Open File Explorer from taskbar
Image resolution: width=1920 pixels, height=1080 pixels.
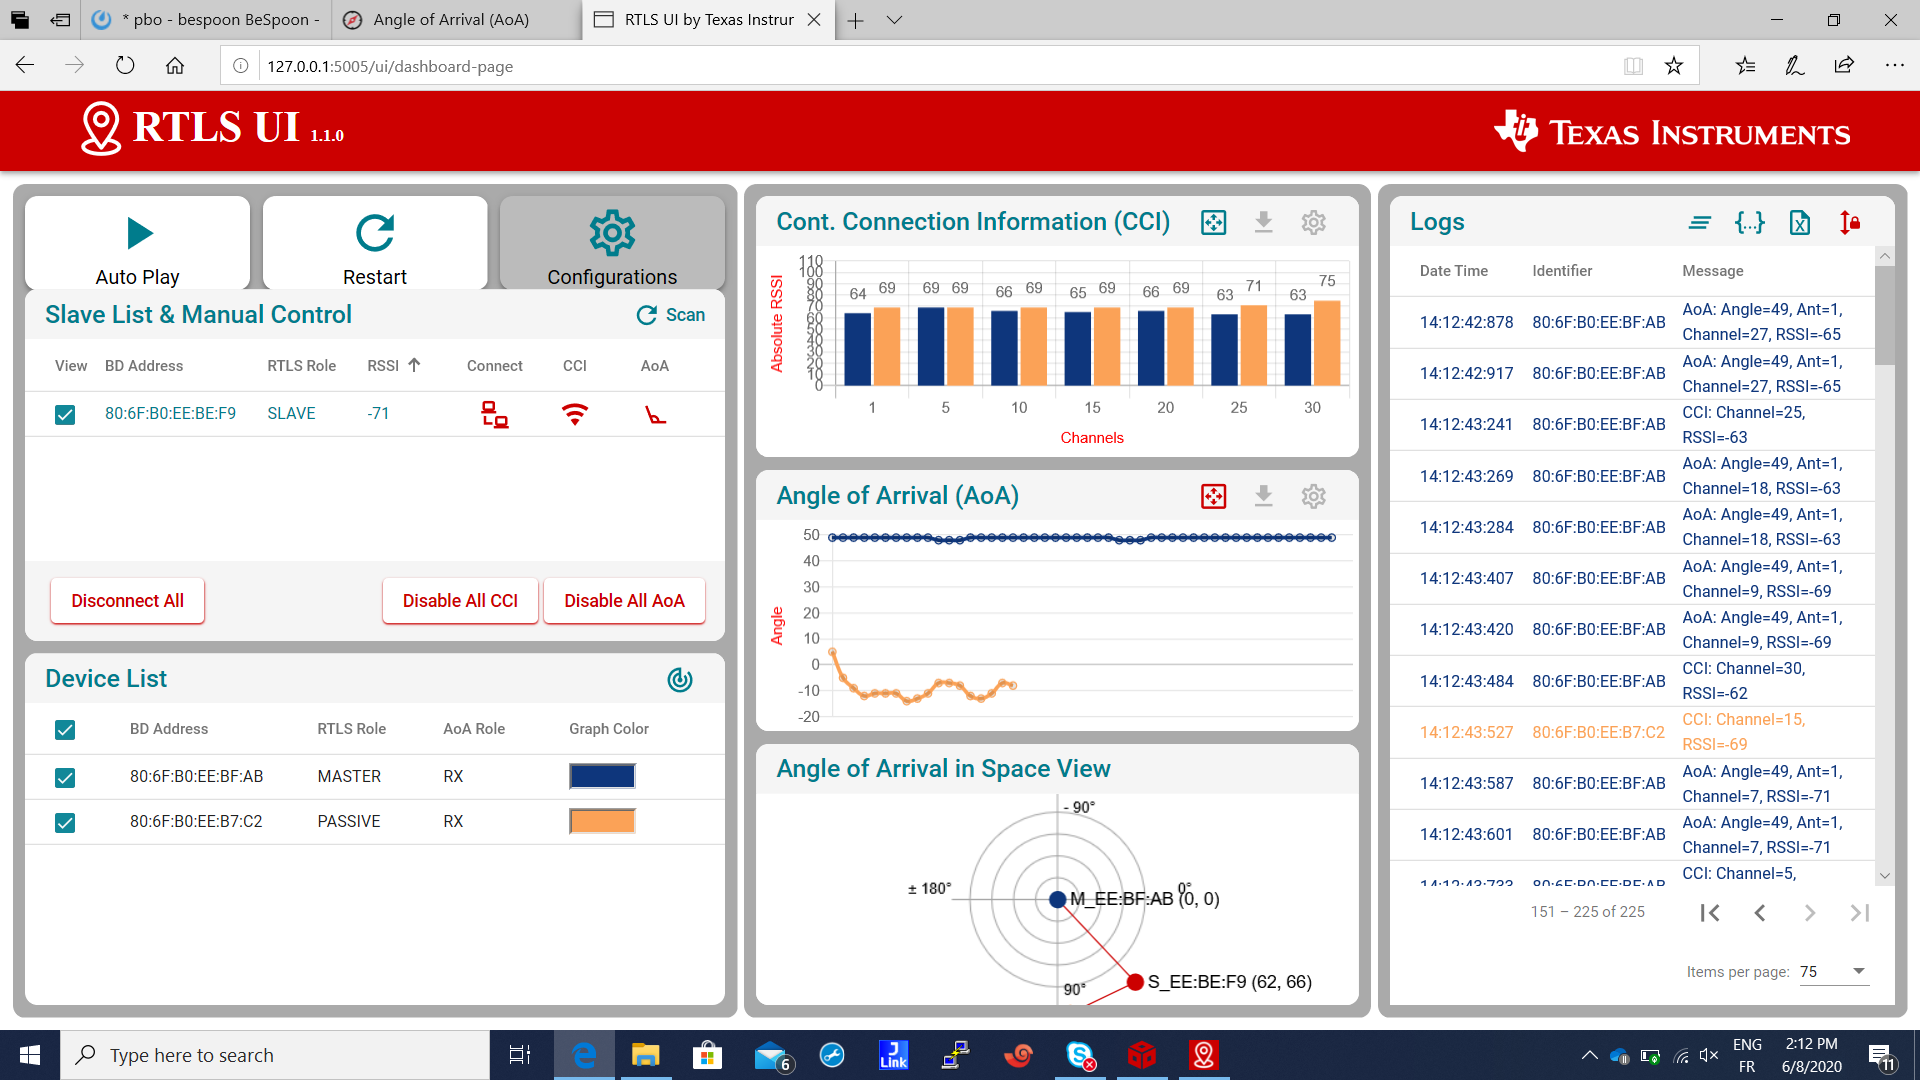click(646, 1055)
